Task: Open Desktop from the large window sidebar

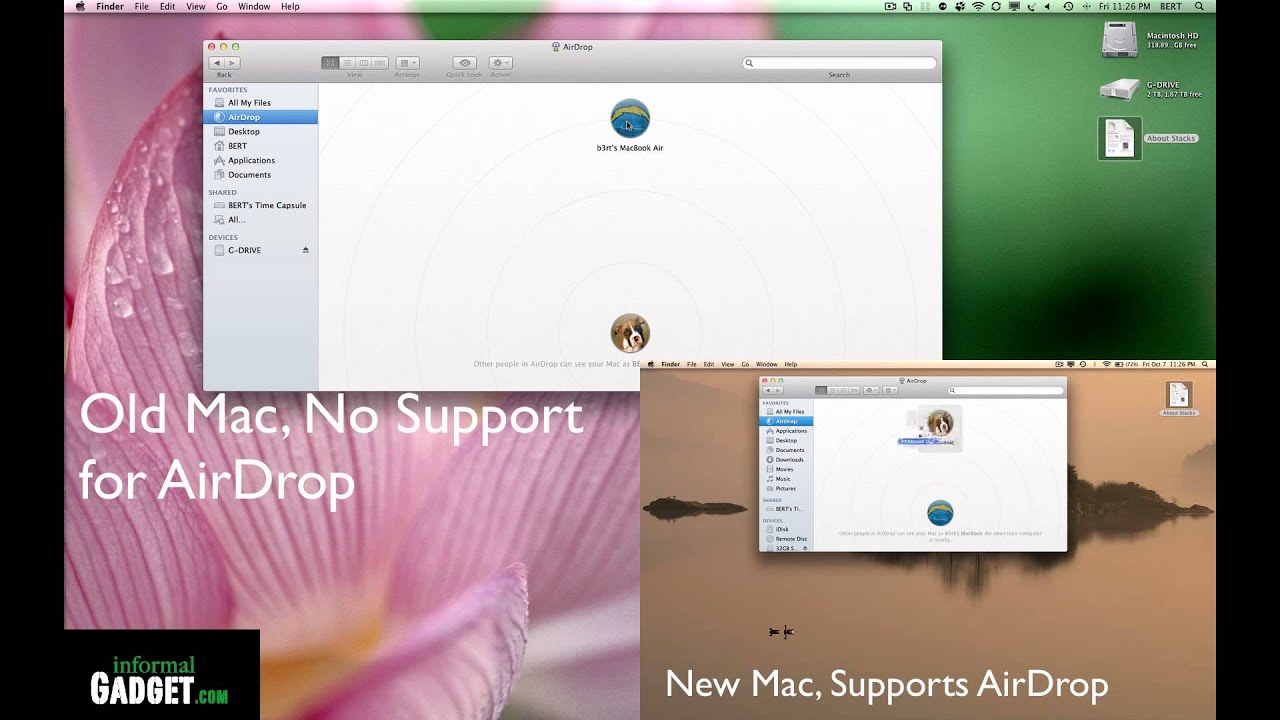Action: (260, 131)
